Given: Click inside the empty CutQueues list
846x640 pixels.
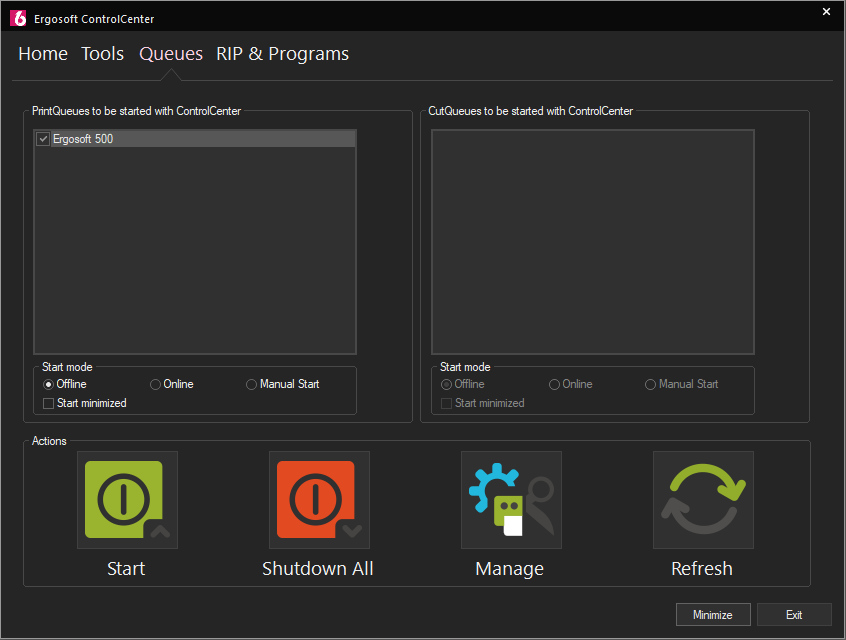Looking at the screenshot, I should (x=592, y=242).
